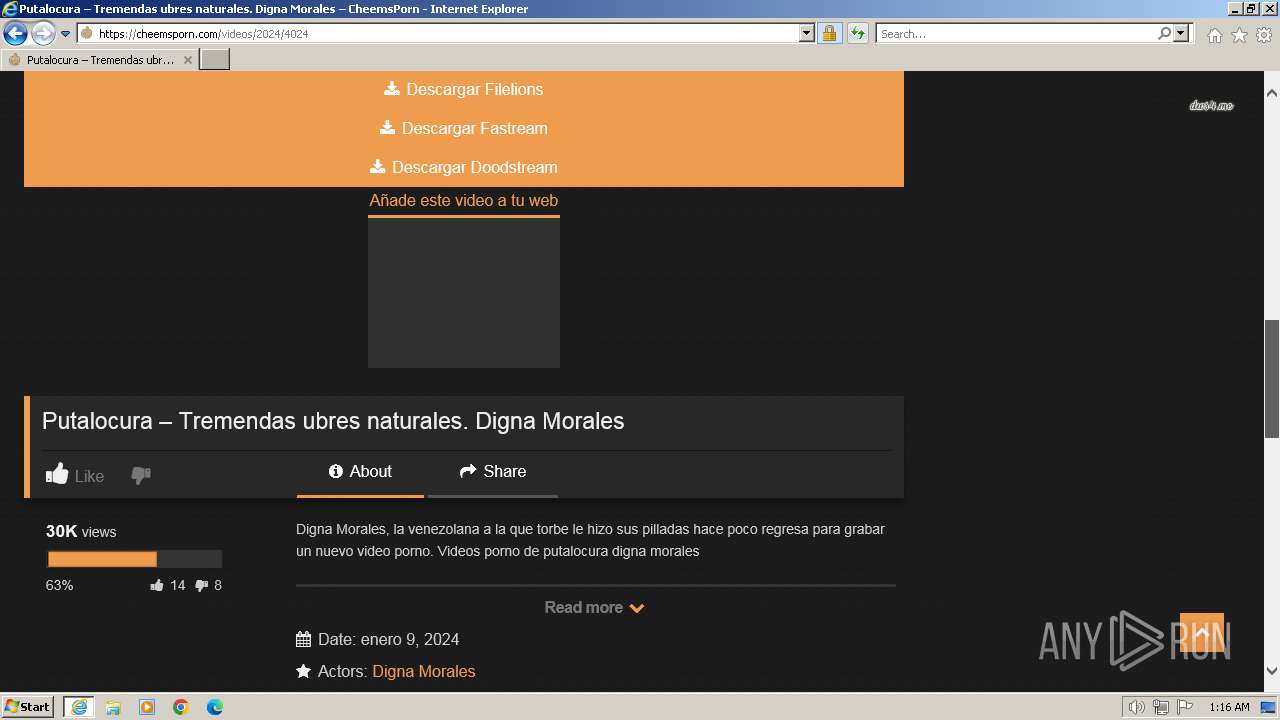
Task: Click the Filelions download arrow icon
Action: coord(392,88)
